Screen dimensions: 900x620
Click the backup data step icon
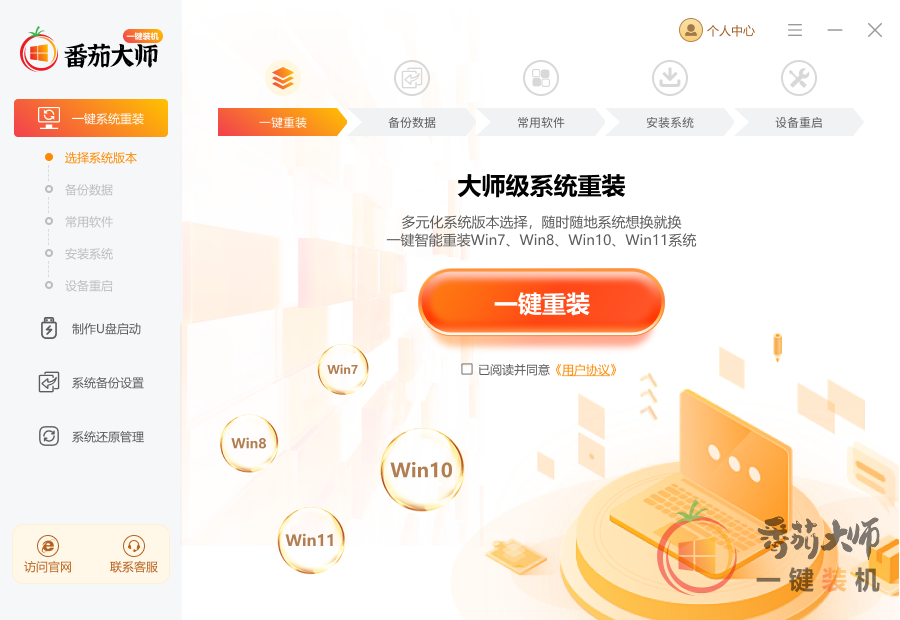(x=412, y=78)
